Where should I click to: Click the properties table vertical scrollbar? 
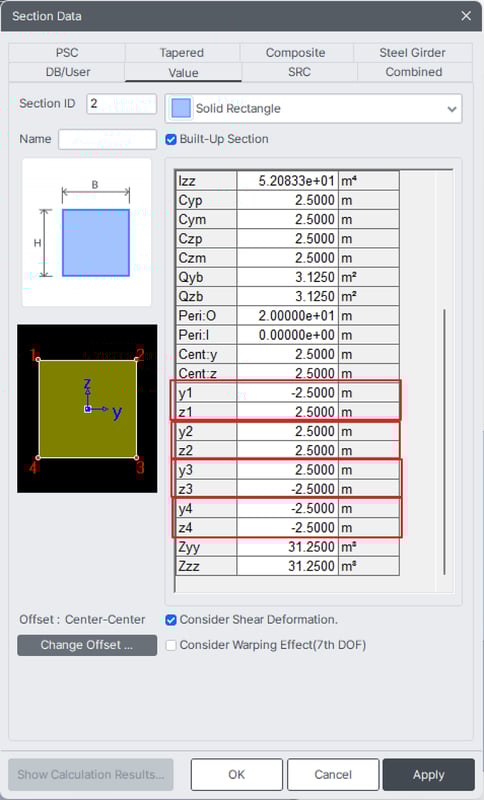pos(445,441)
